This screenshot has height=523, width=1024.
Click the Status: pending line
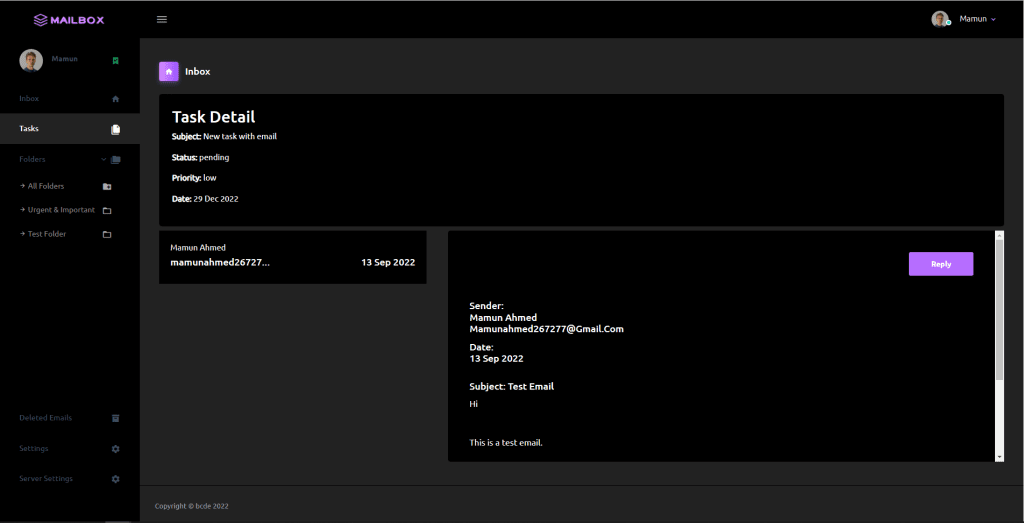point(200,157)
